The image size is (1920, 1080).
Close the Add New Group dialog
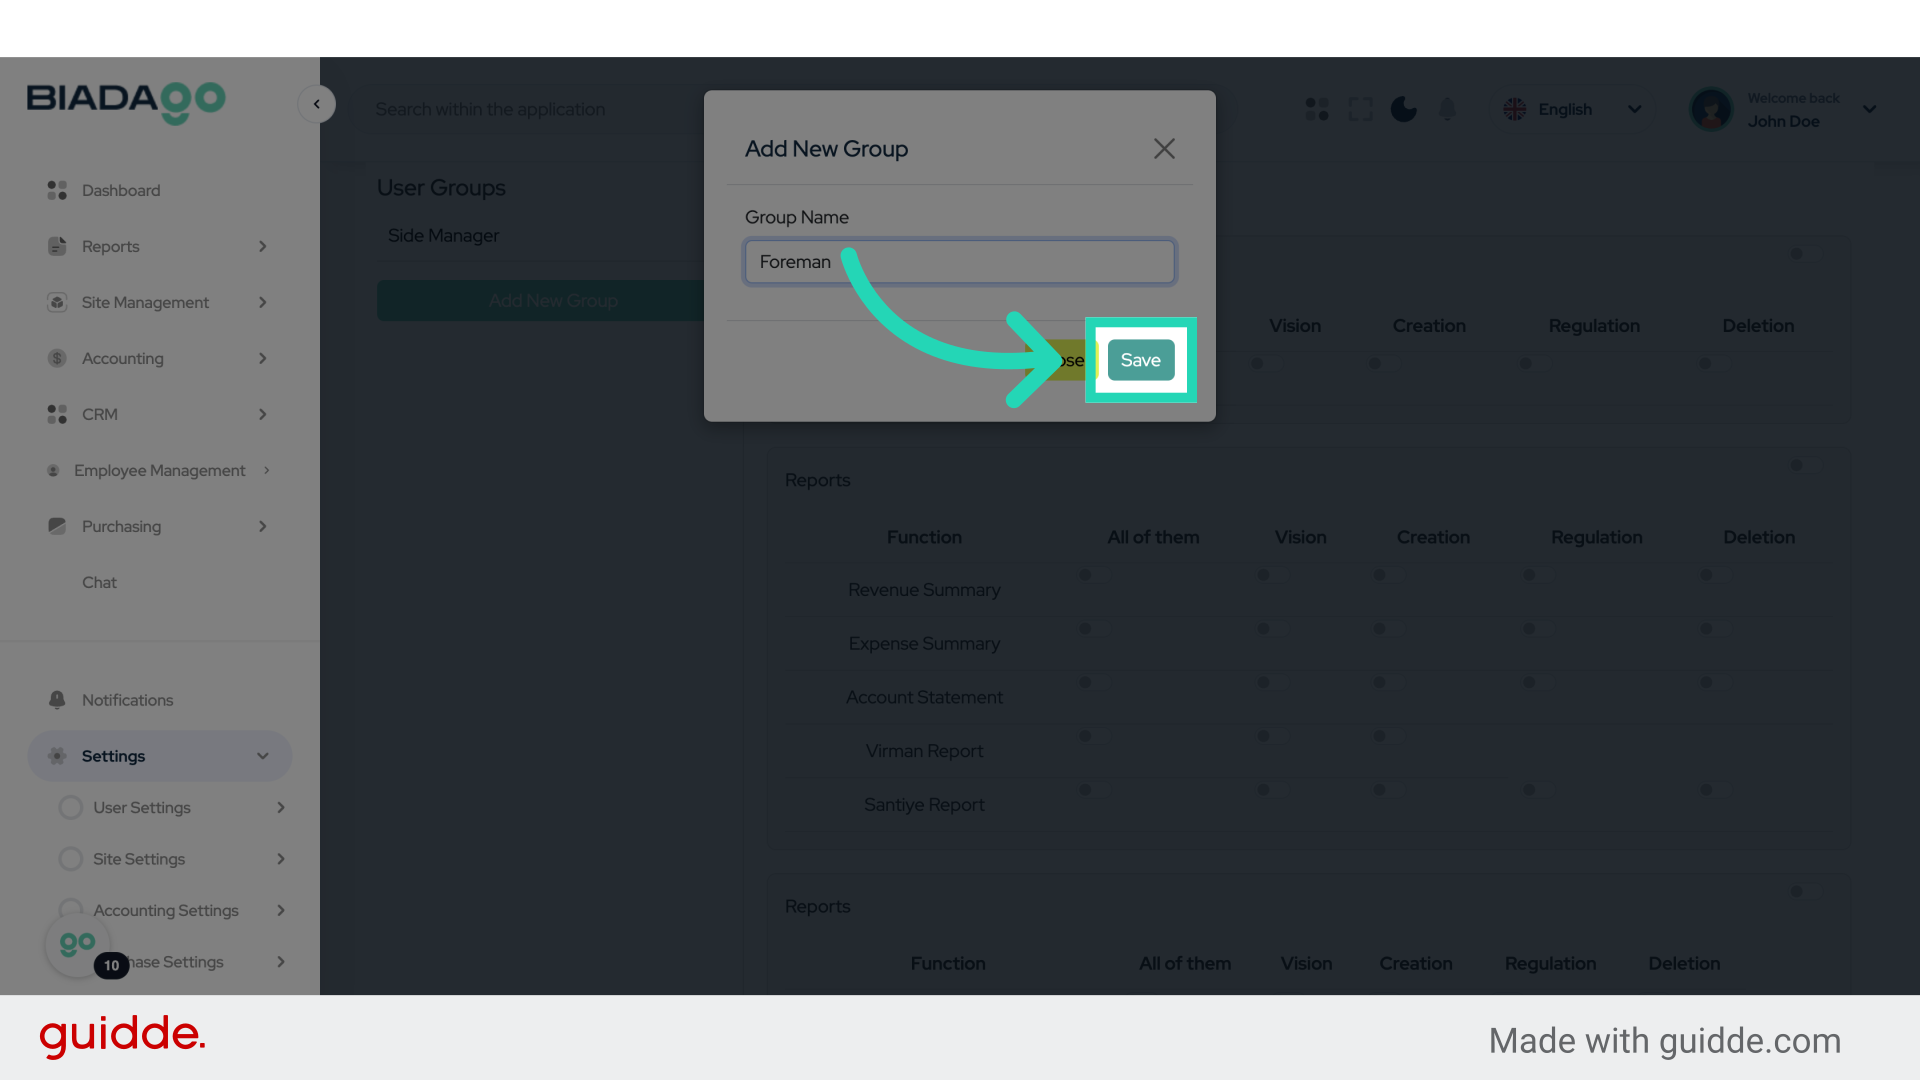(1163, 149)
